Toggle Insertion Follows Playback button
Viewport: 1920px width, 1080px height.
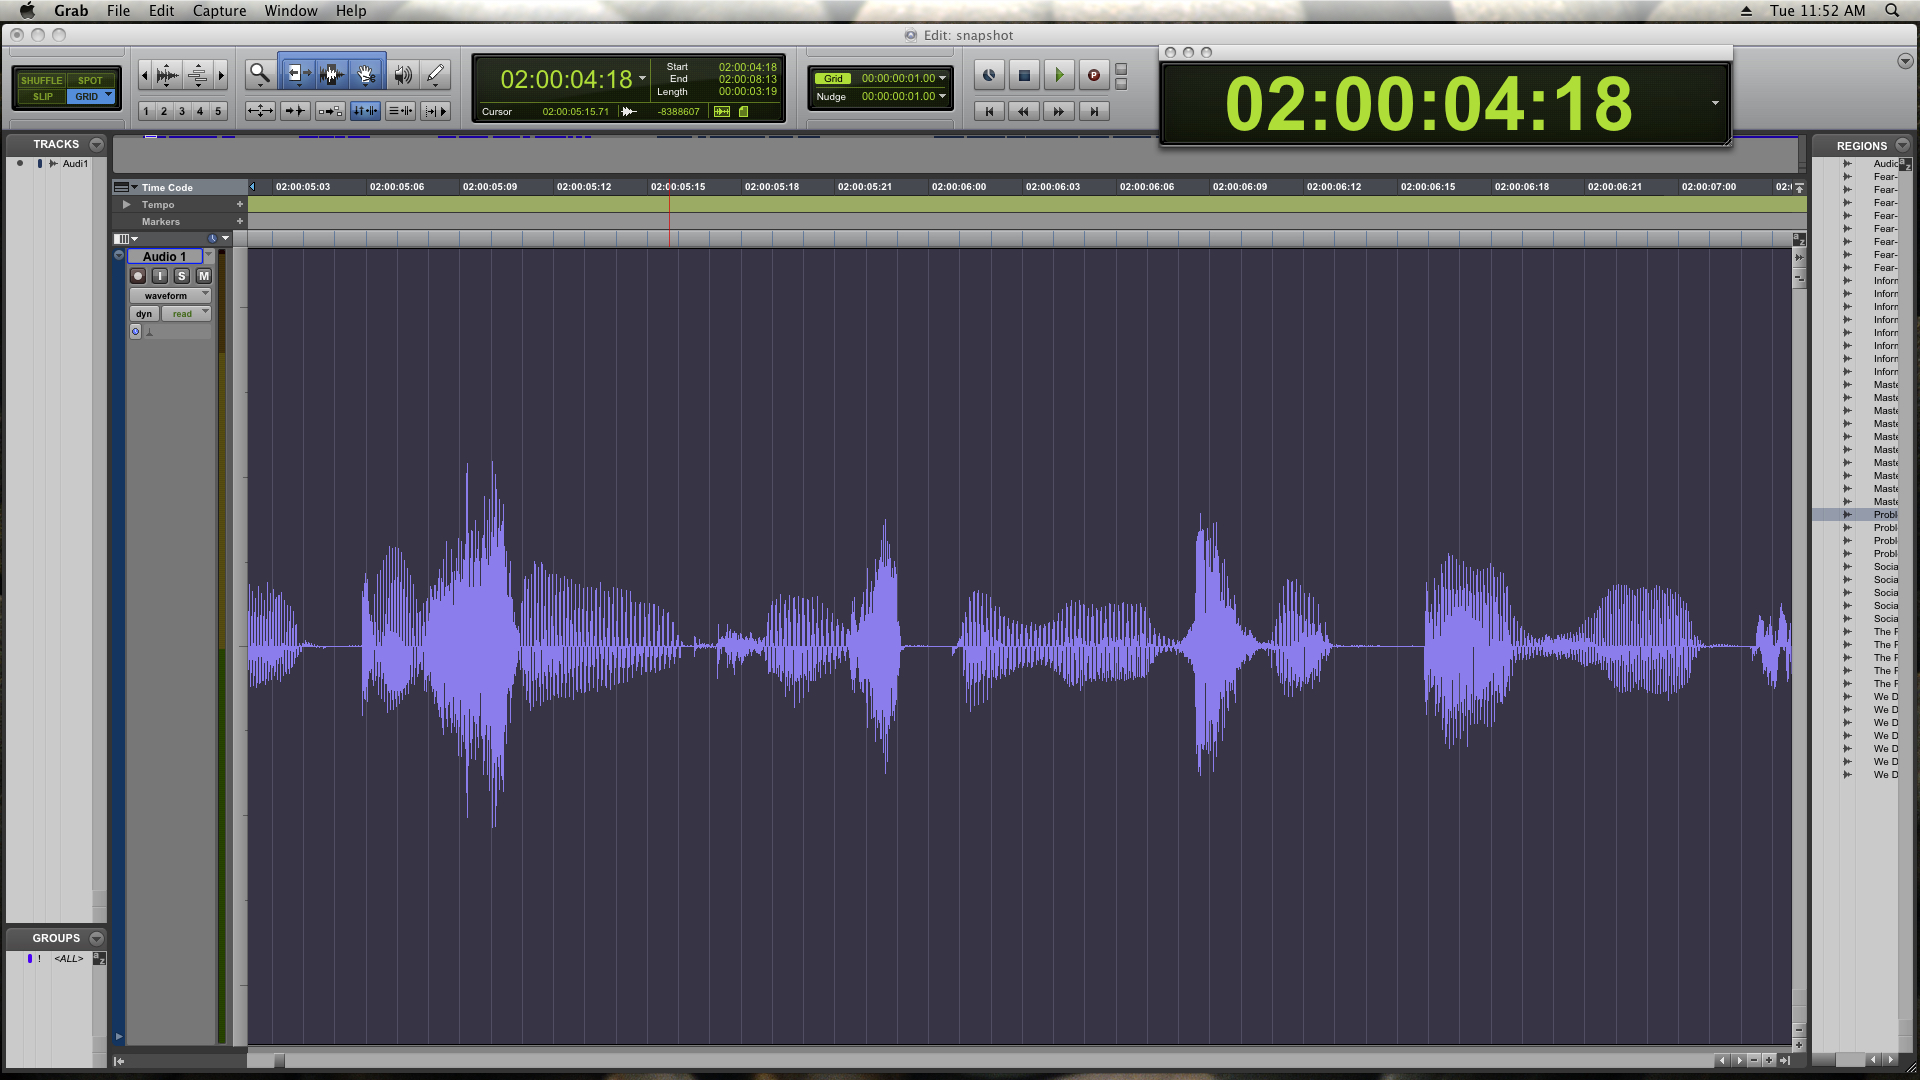click(435, 111)
